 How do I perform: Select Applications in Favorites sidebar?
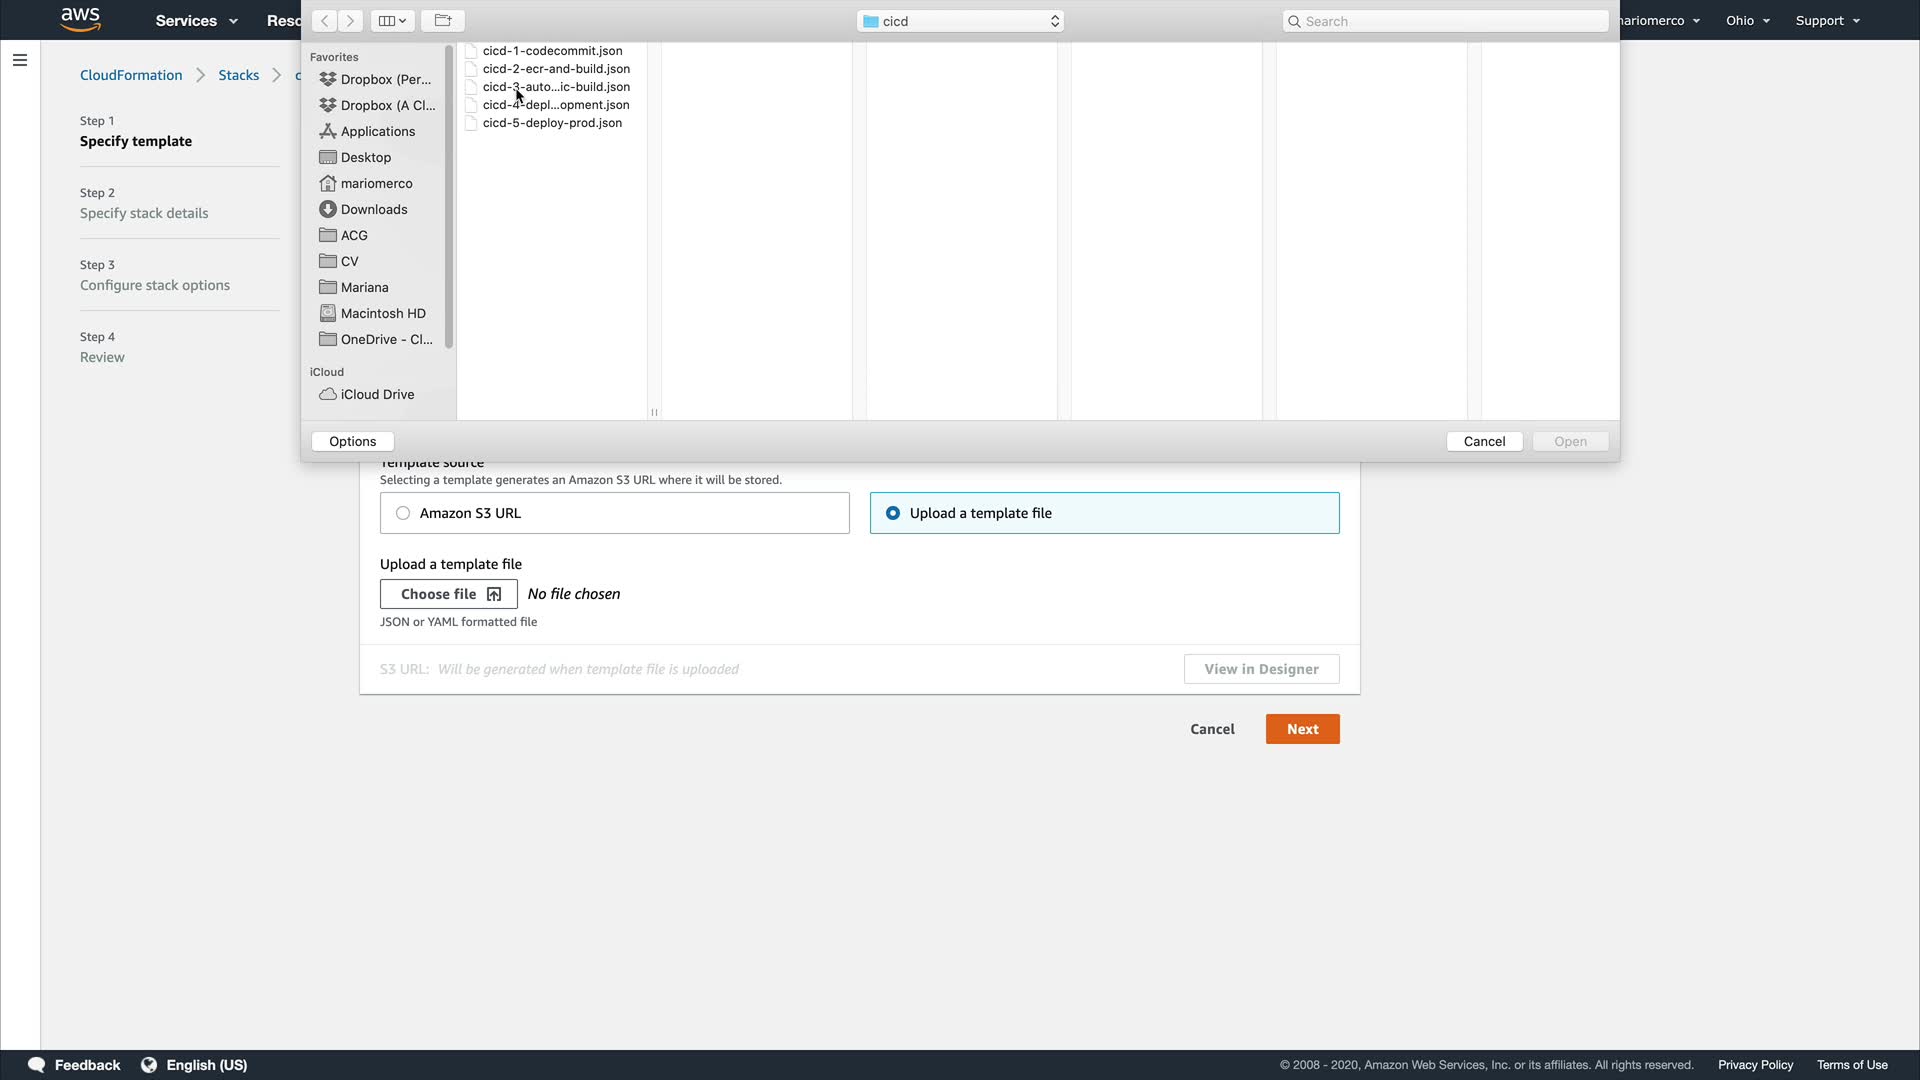[x=377, y=131]
